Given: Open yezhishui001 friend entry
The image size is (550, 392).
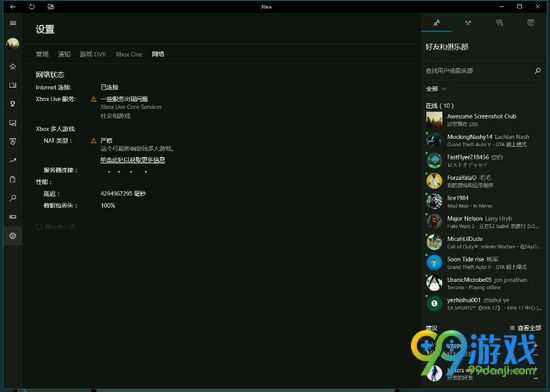Looking at the screenshot, I should [x=483, y=303].
